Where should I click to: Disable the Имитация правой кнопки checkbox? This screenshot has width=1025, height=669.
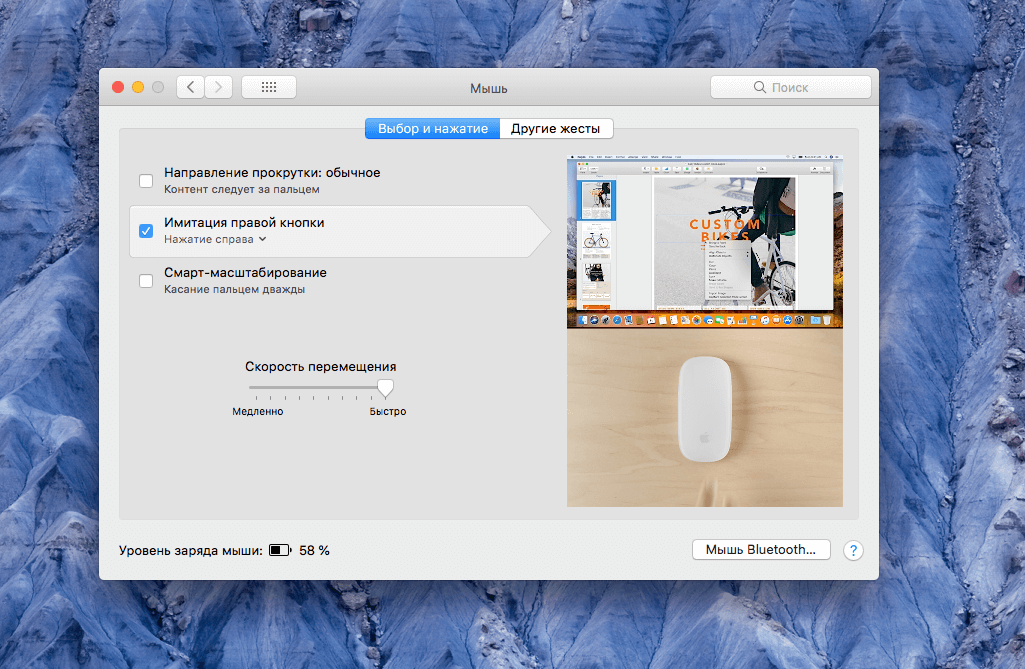pyautogui.click(x=146, y=231)
